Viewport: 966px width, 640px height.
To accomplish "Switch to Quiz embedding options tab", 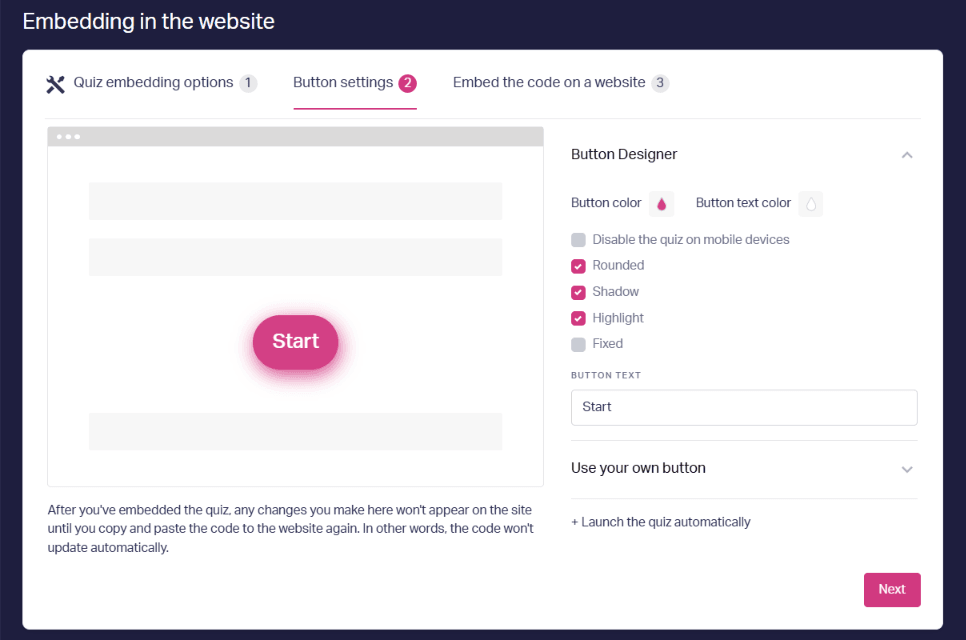I will click(153, 83).
